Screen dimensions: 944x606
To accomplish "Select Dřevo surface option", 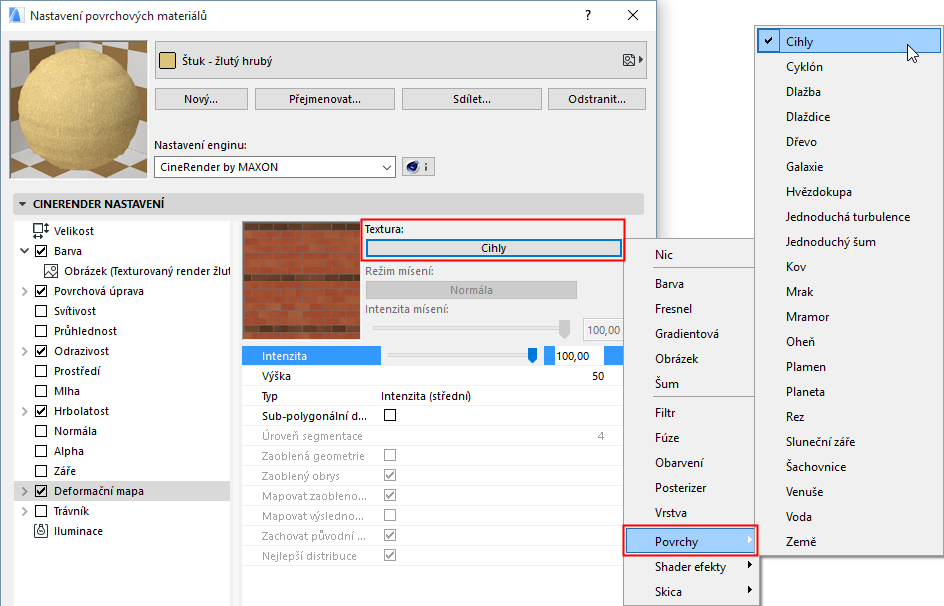I will point(801,142).
